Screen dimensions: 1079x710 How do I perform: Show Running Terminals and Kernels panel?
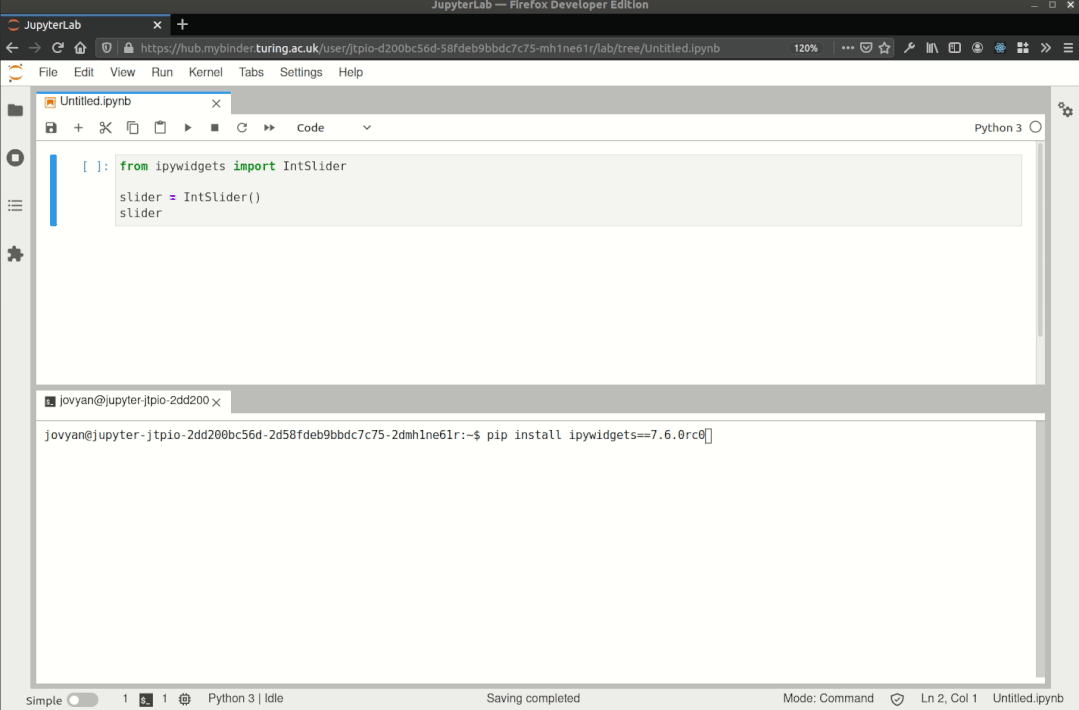coord(15,158)
